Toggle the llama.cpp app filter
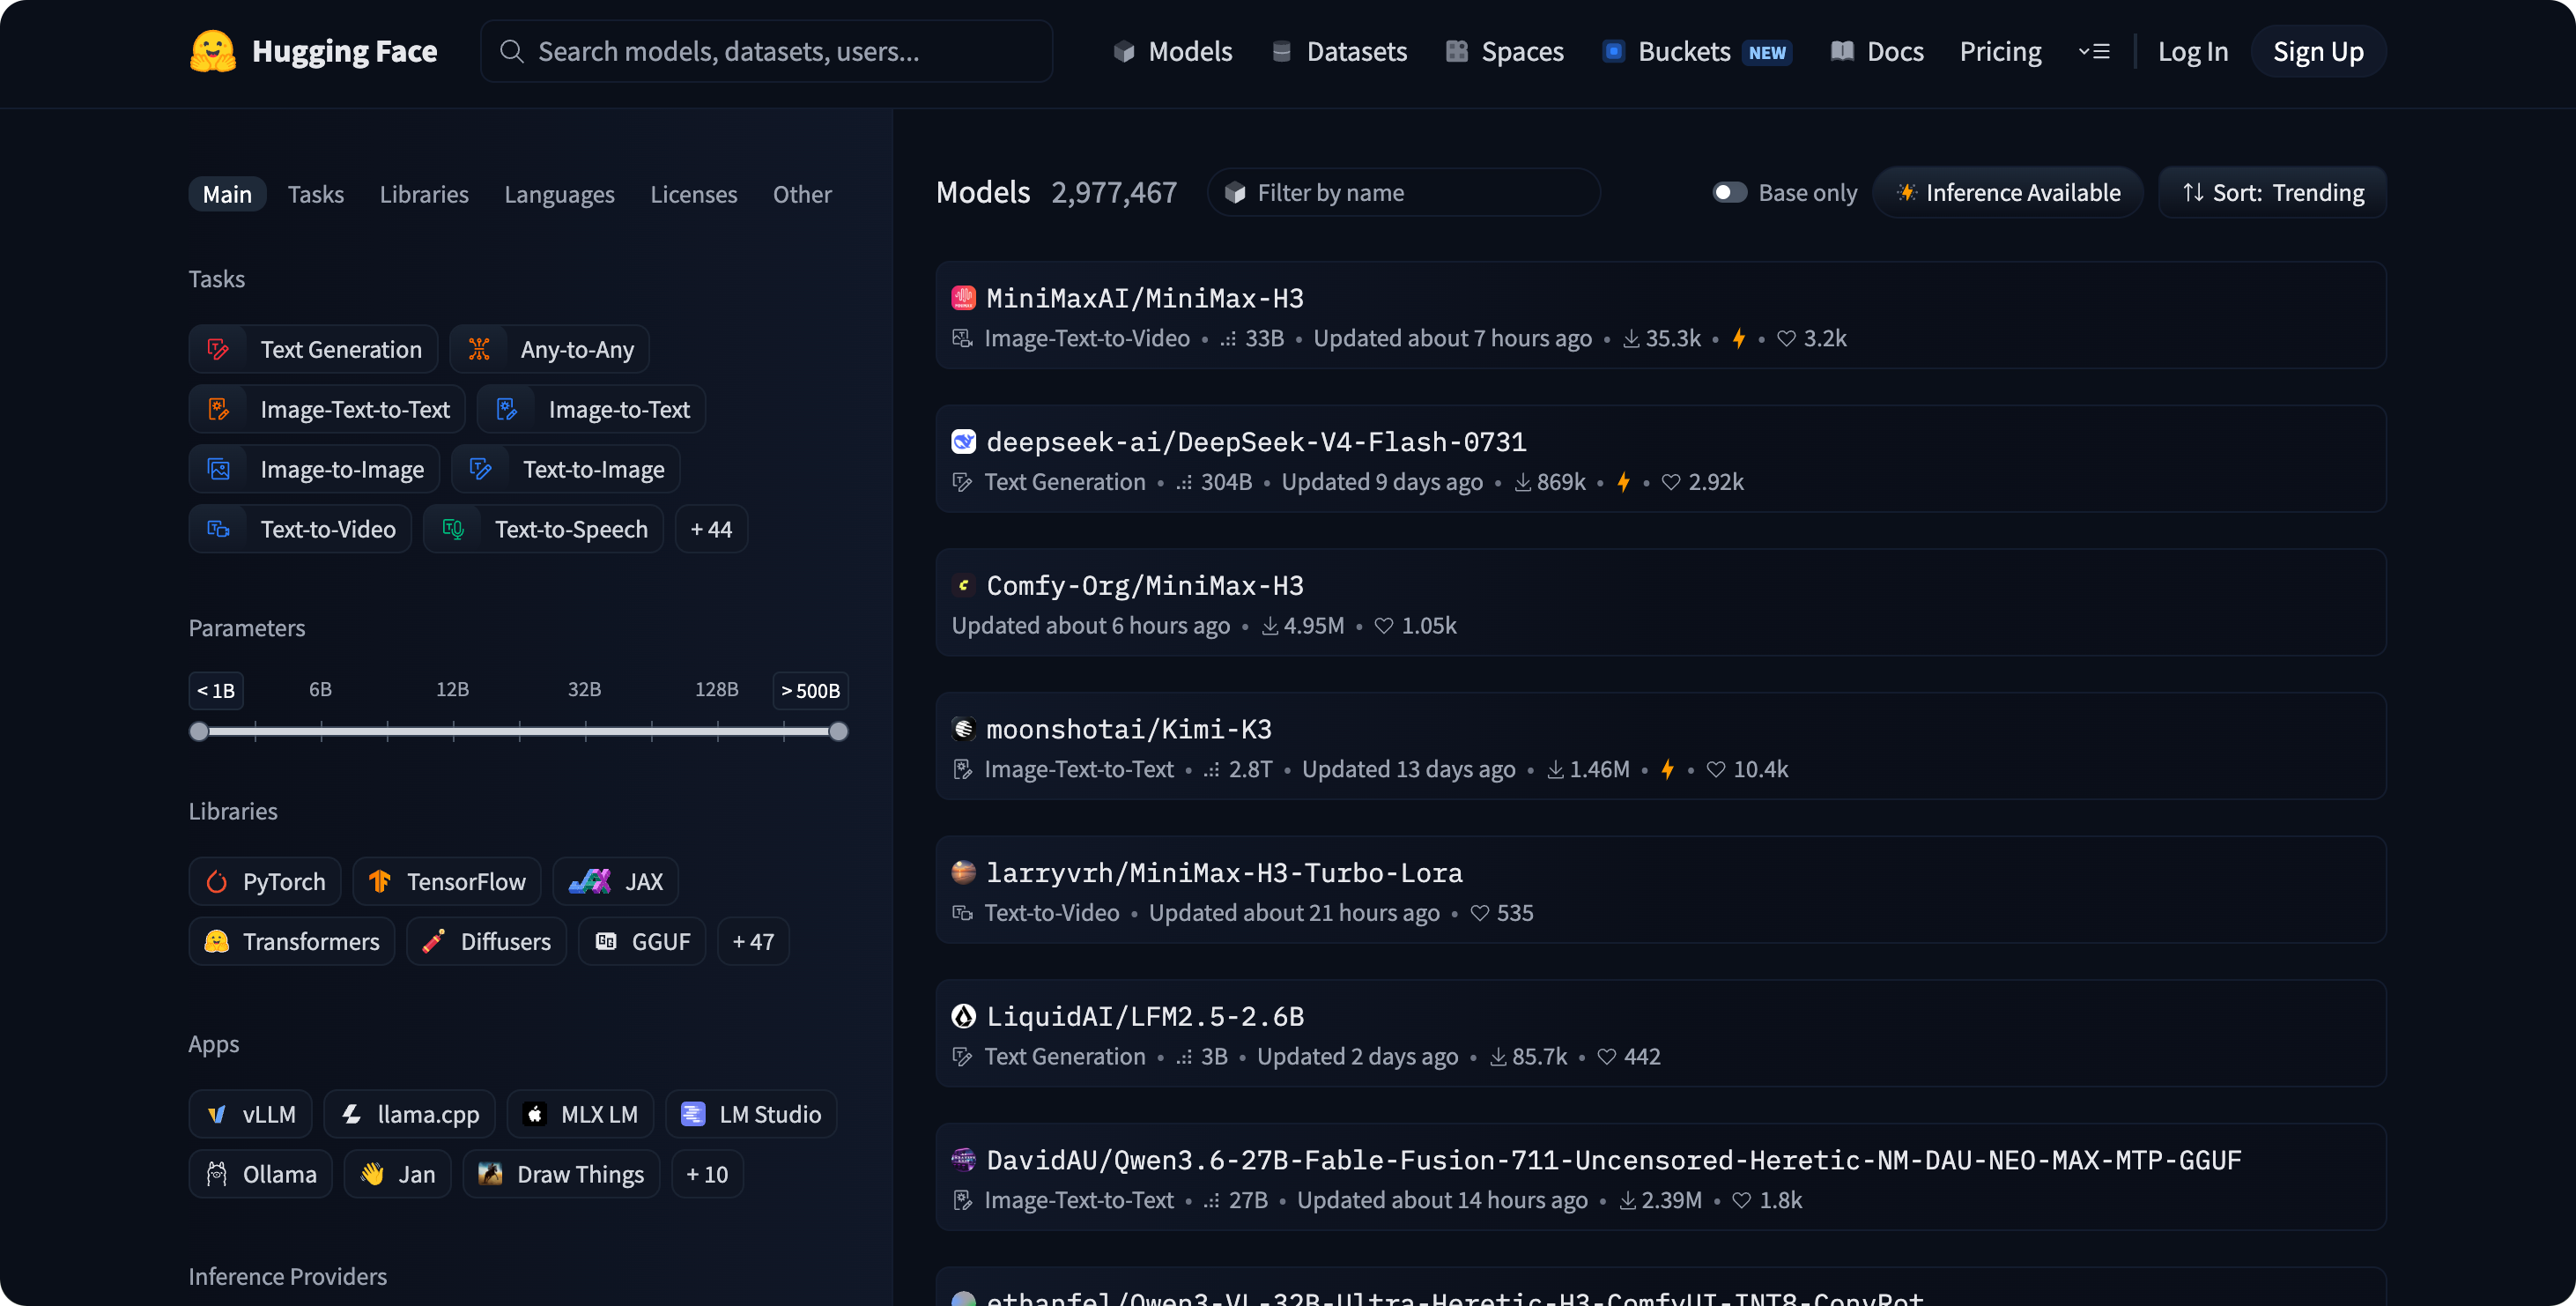2576x1306 pixels. [x=410, y=1114]
